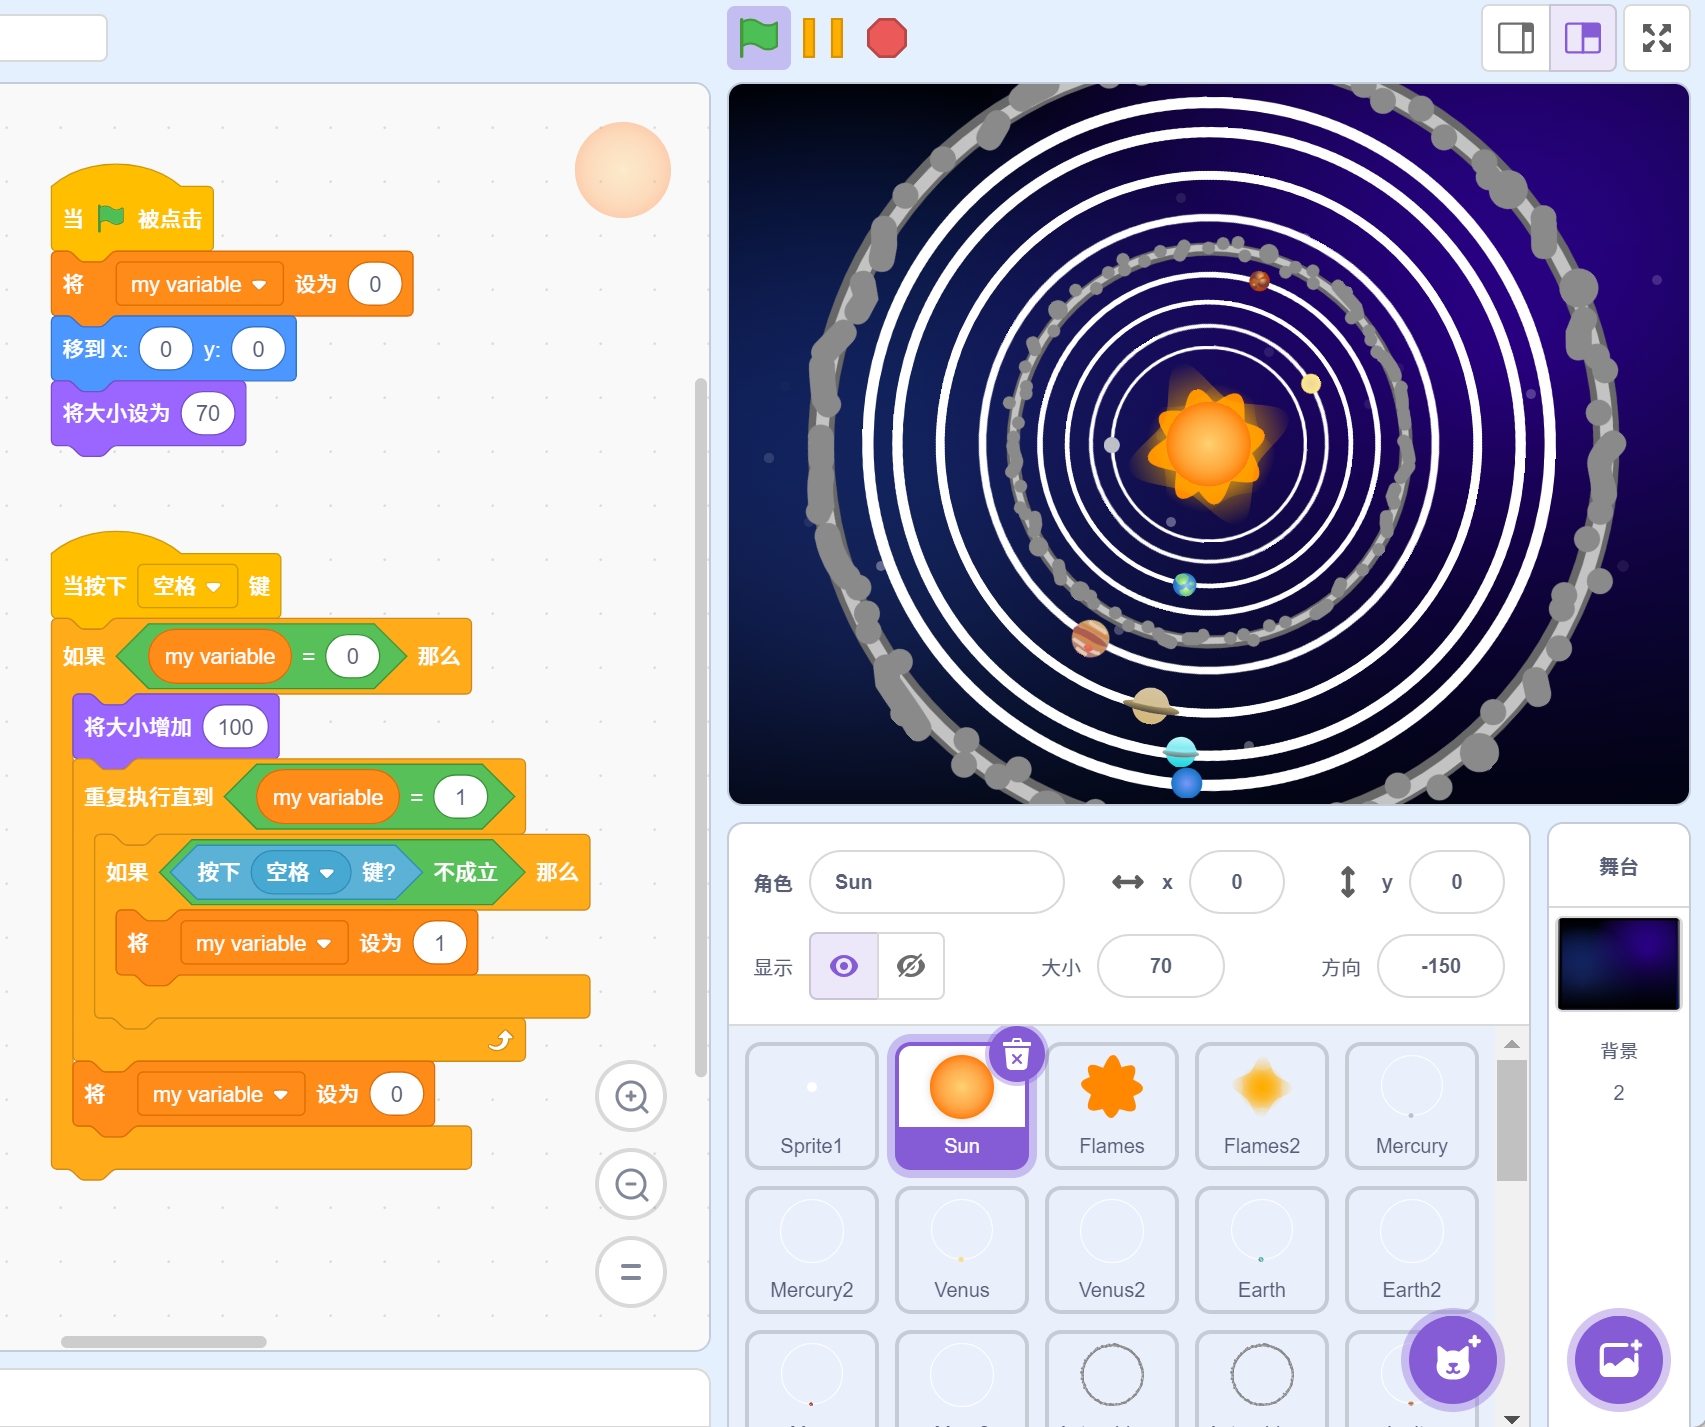Zoom out of the code workspace

point(631,1185)
